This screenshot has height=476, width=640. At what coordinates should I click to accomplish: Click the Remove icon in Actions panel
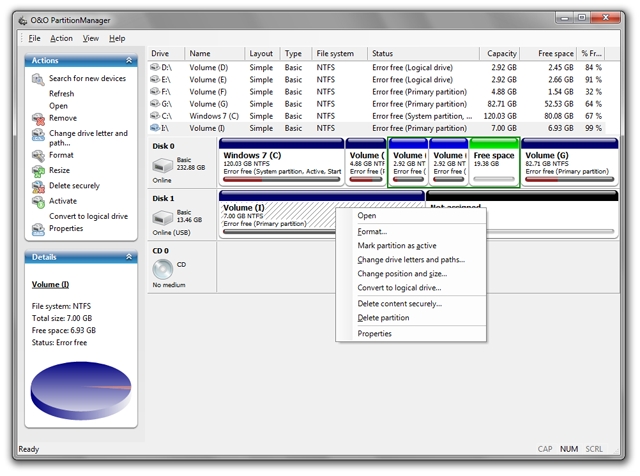click(x=39, y=118)
